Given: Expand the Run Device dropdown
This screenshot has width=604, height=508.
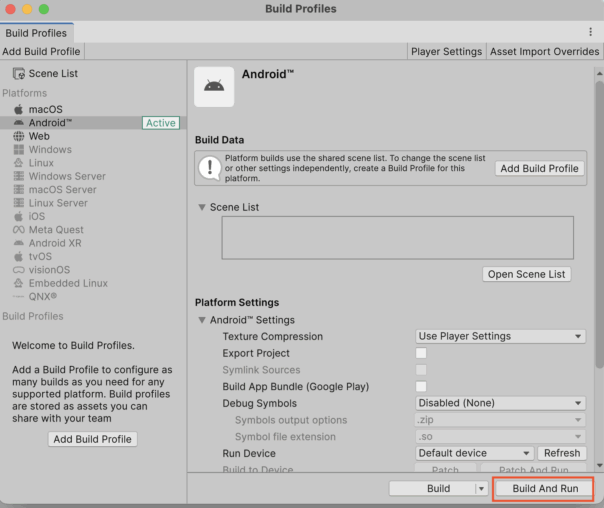Looking at the screenshot, I should tap(474, 453).
